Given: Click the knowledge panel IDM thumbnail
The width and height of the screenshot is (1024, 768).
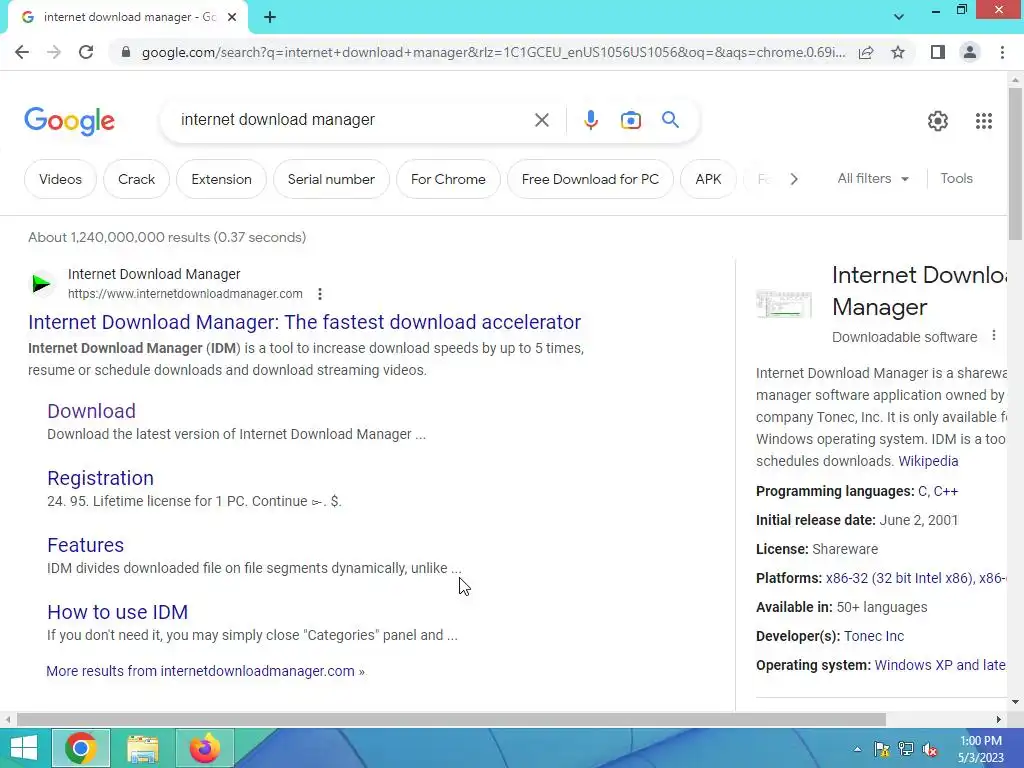Looking at the screenshot, I should click(784, 304).
